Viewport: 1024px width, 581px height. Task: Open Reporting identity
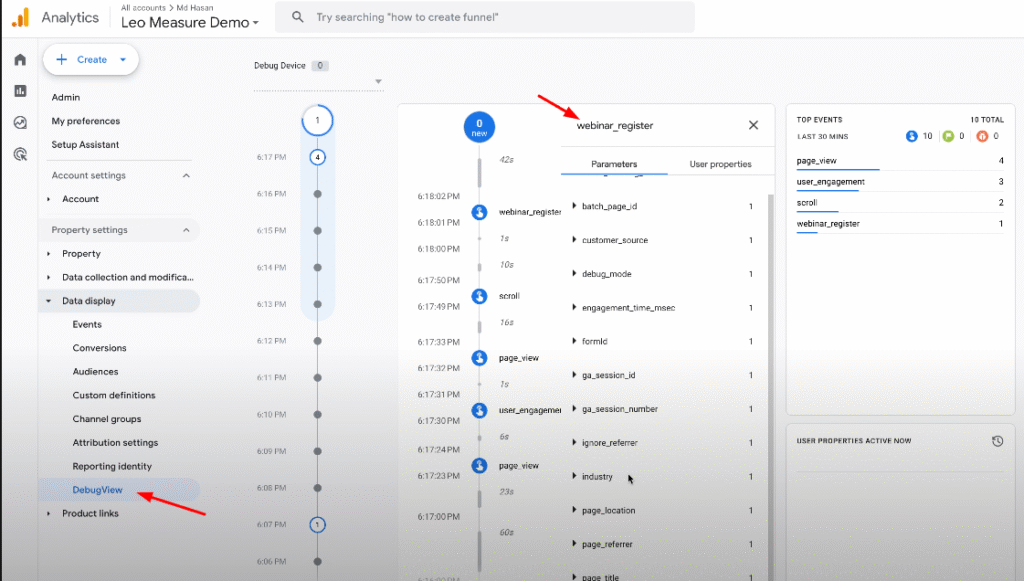click(x=112, y=466)
